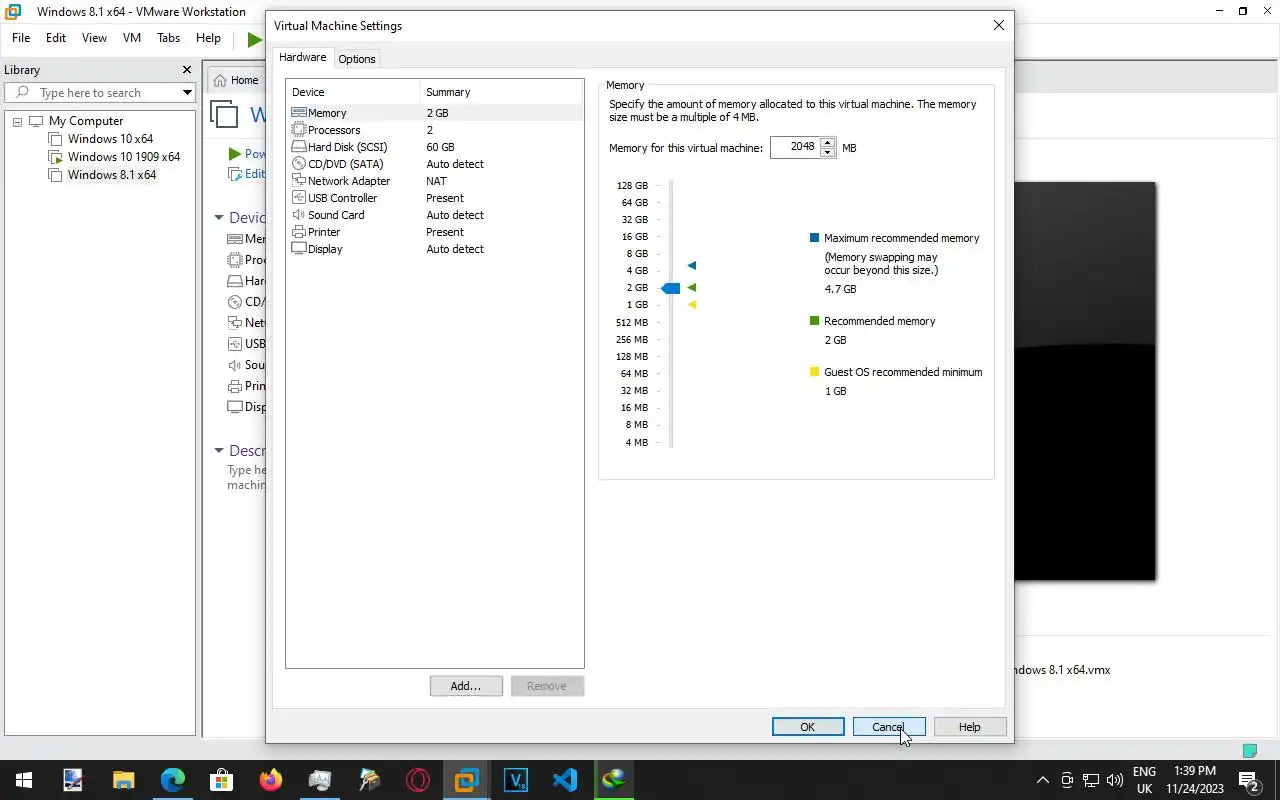Image resolution: width=1280 pixels, height=800 pixels.
Task: Select Windows 10 1909 x64 in library
Action: pyautogui.click(x=124, y=157)
